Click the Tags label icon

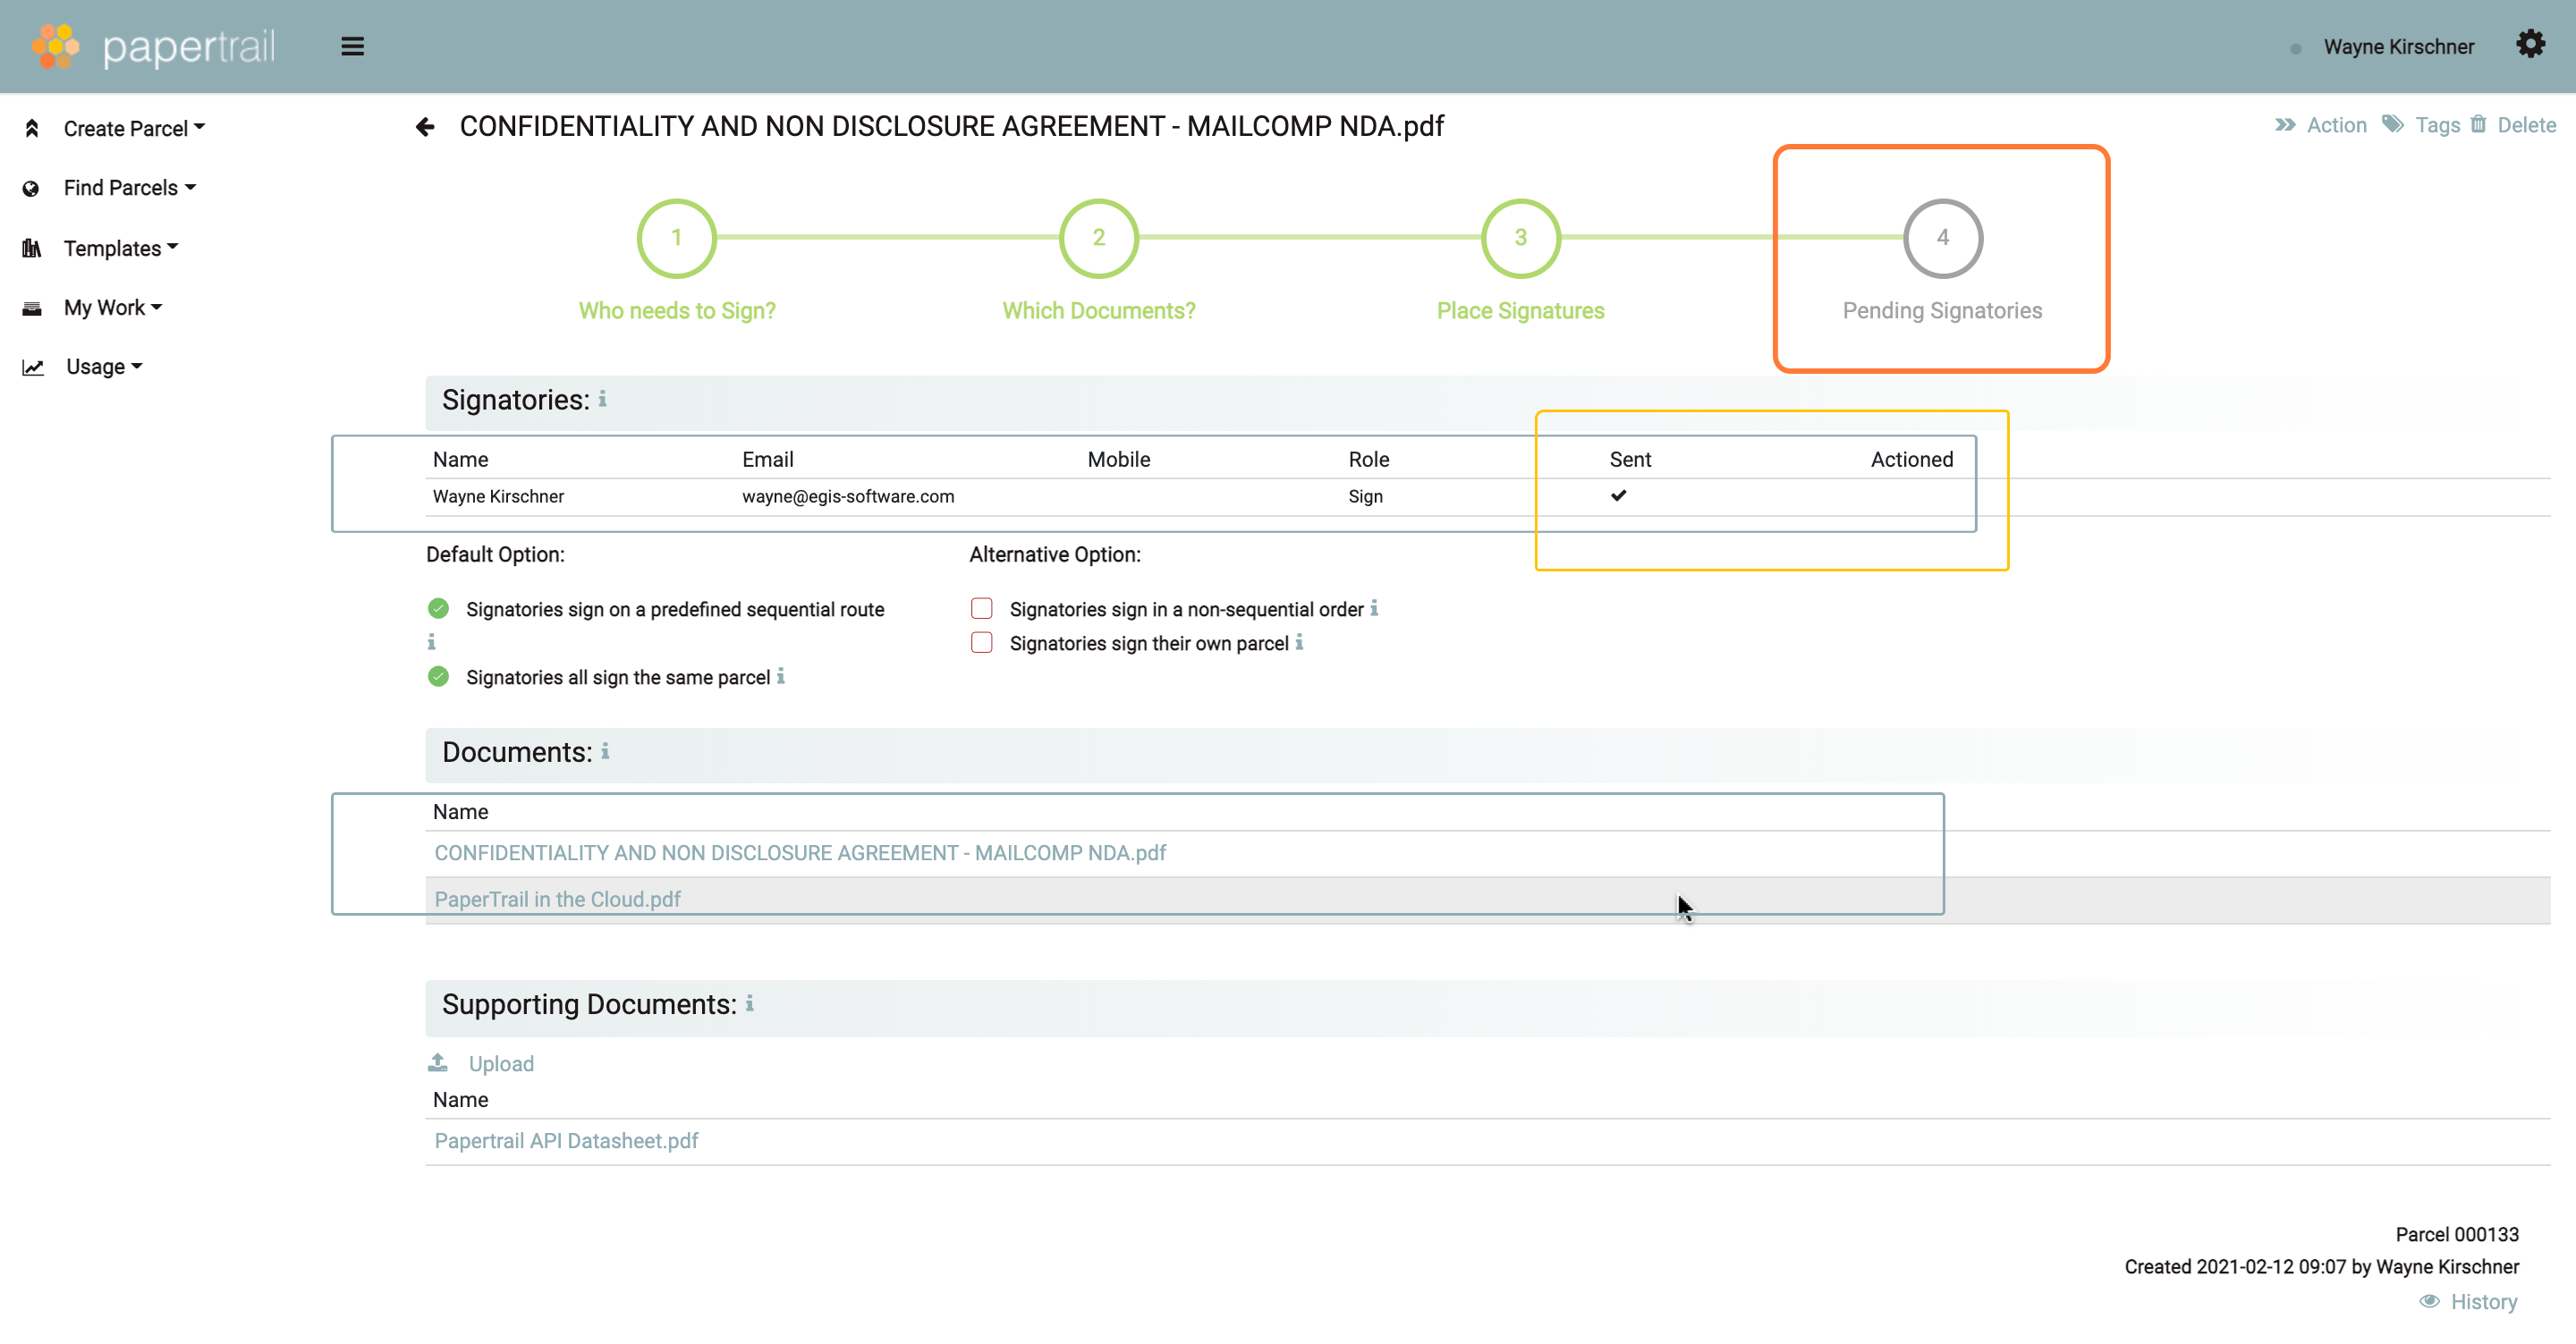[2392, 124]
